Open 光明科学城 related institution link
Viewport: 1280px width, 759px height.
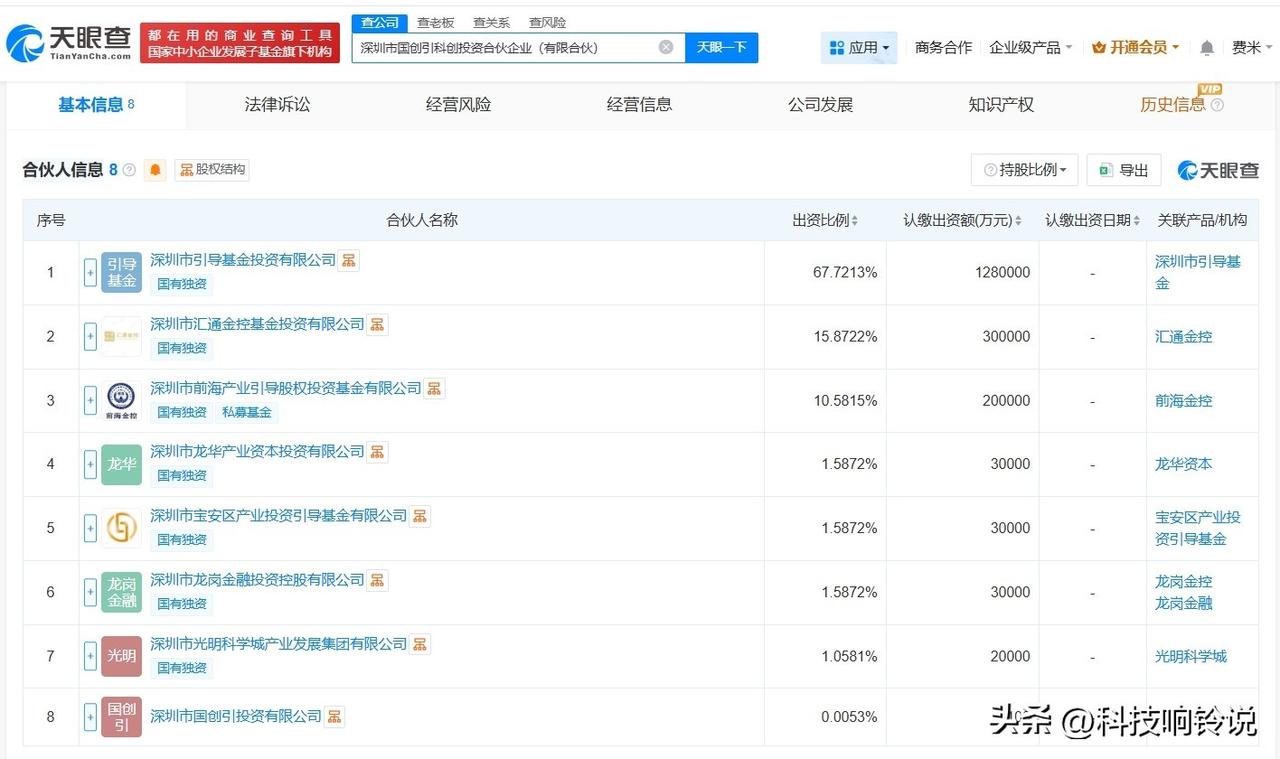(1190, 656)
